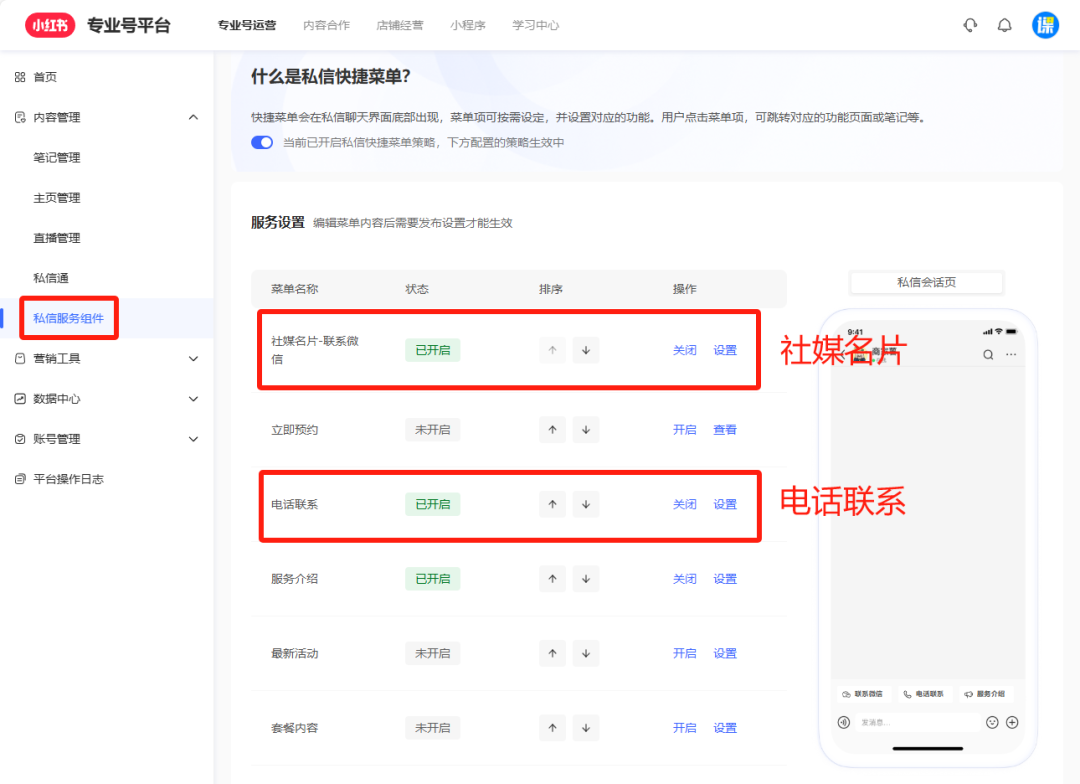Open the customer service headset icon
This screenshot has height=784, width=1080.
coord(969,24)
